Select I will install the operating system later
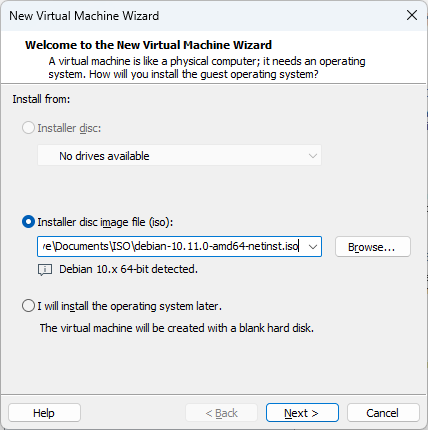Screen dimensions: 428x430 coord(28,306)
